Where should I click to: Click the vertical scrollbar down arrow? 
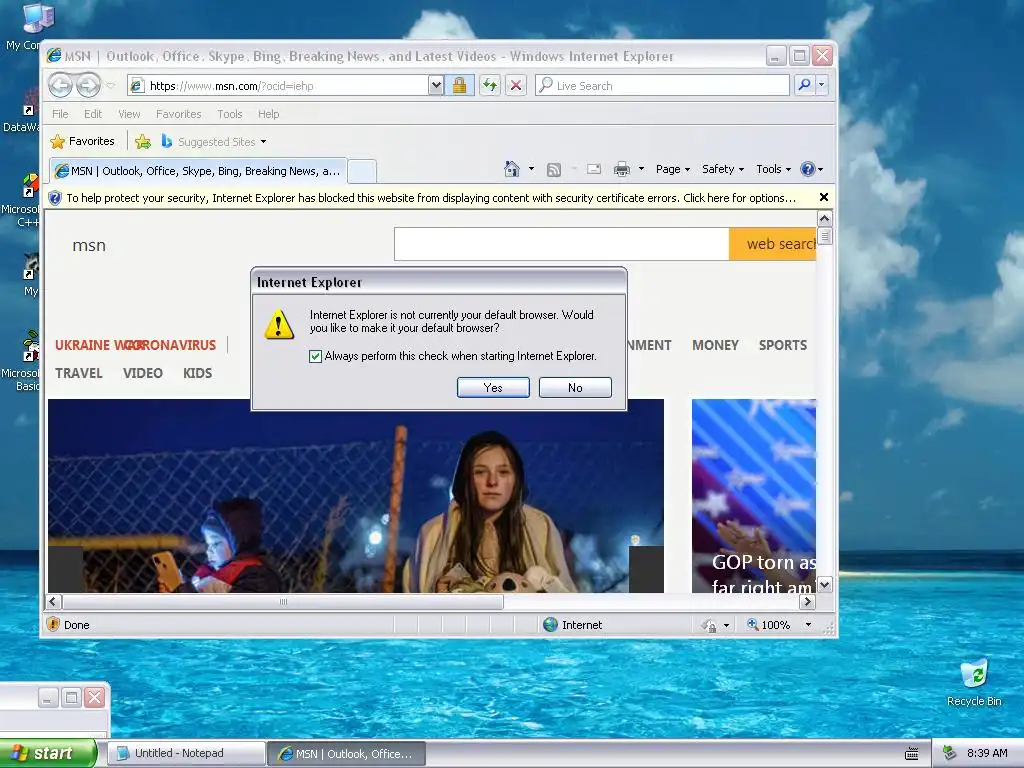pyautogui.click(x=825, y=584)
